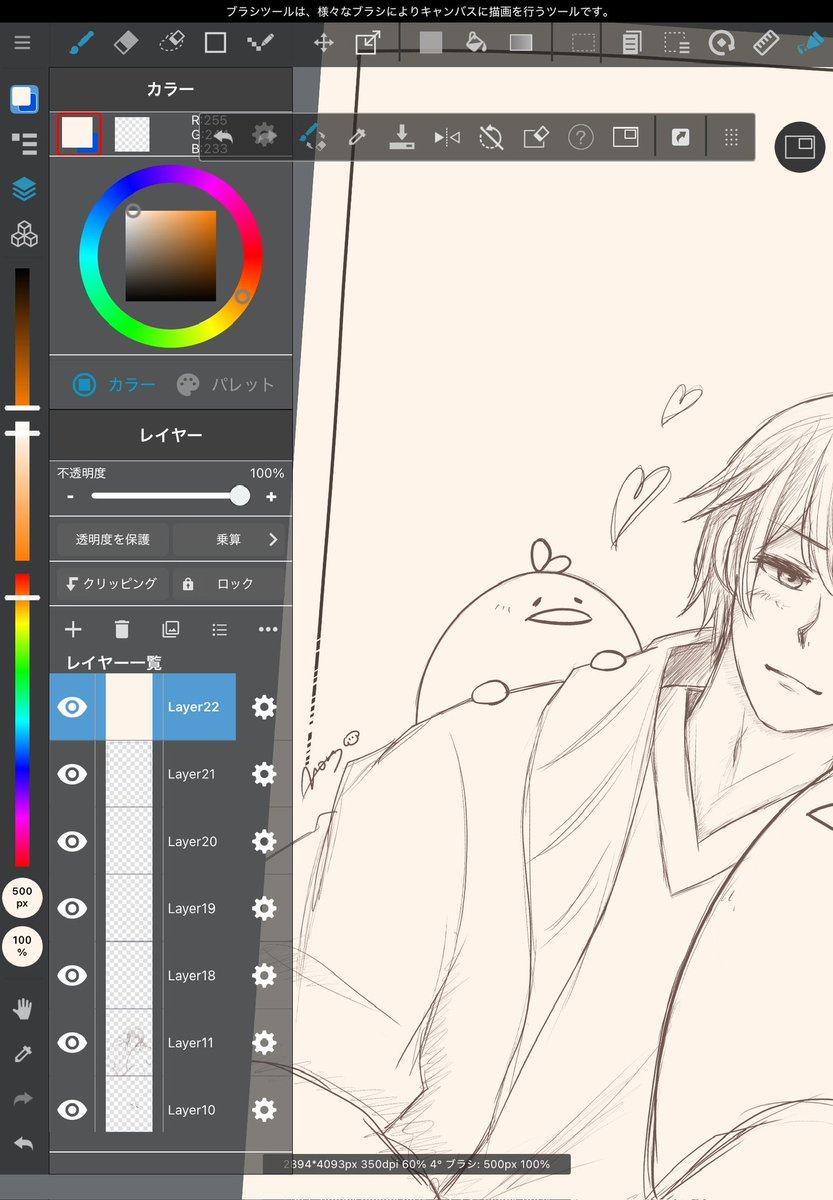Open the hamburger main menu

pyautogui.click(x=22, y=43)
